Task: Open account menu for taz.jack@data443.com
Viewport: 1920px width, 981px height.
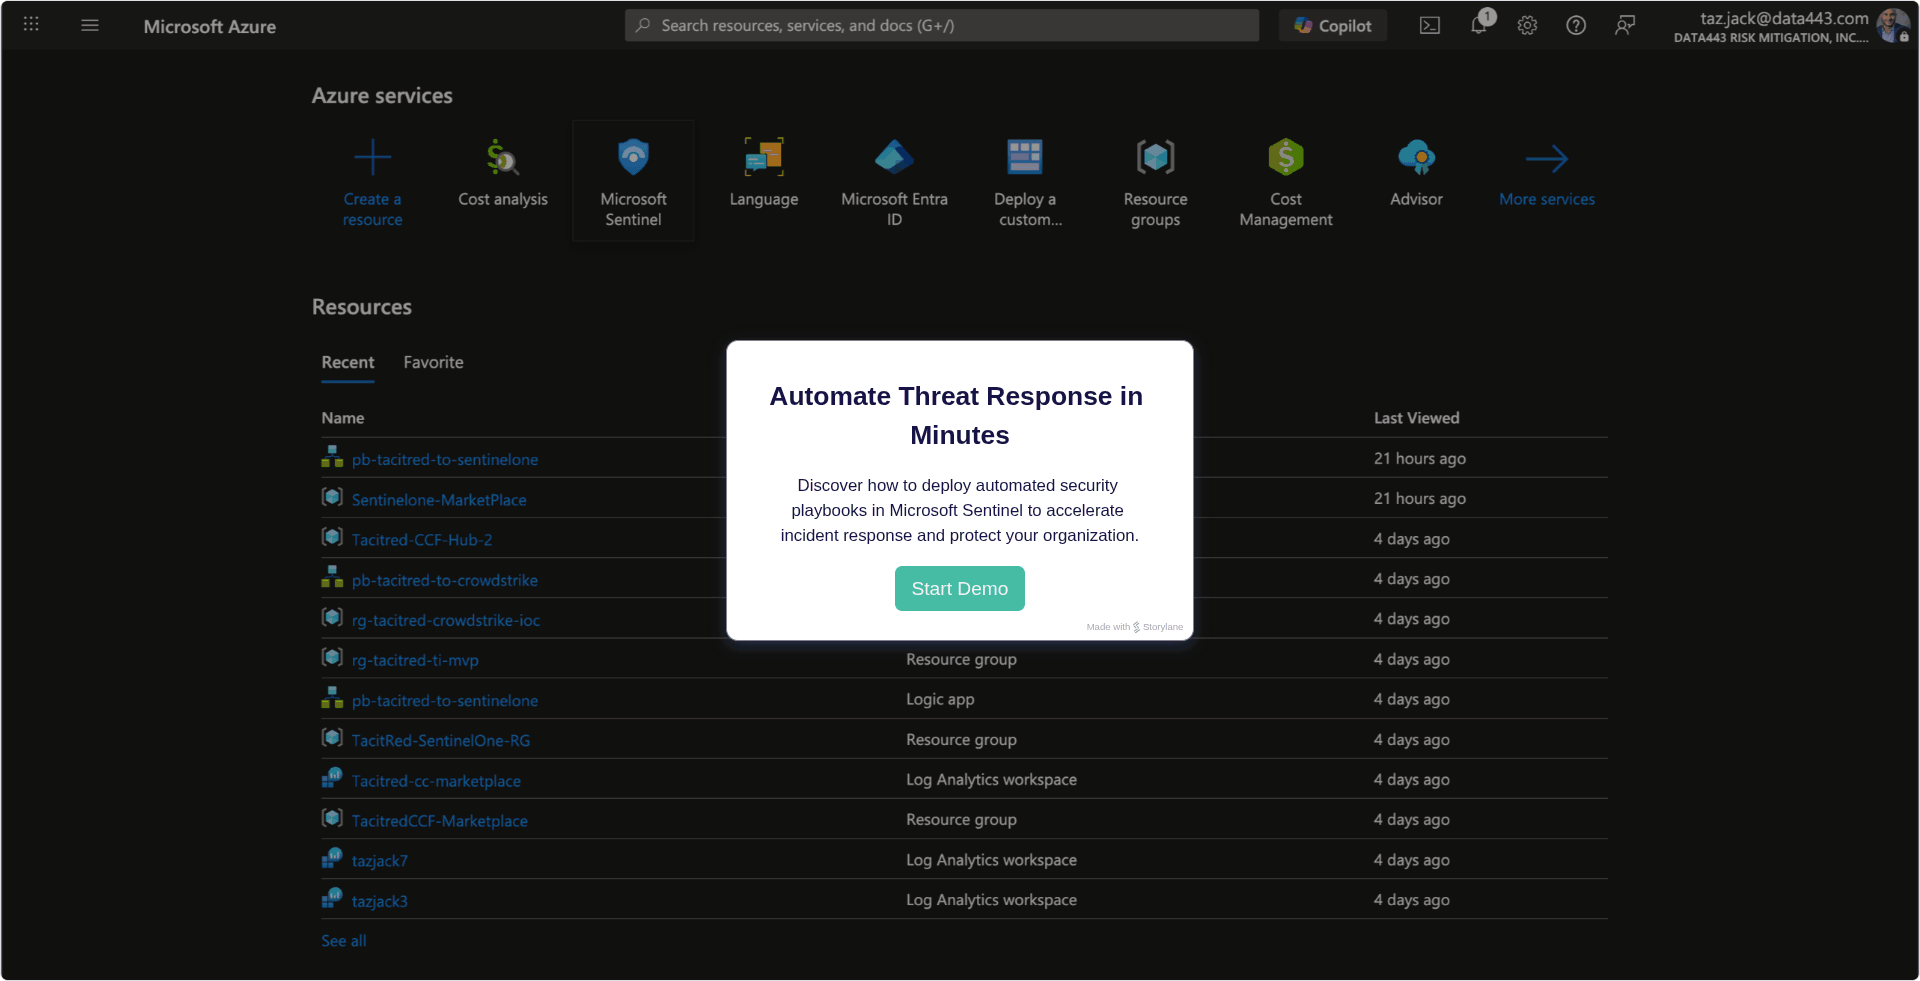Action: pyautogui.click(x=1790, y=26)
